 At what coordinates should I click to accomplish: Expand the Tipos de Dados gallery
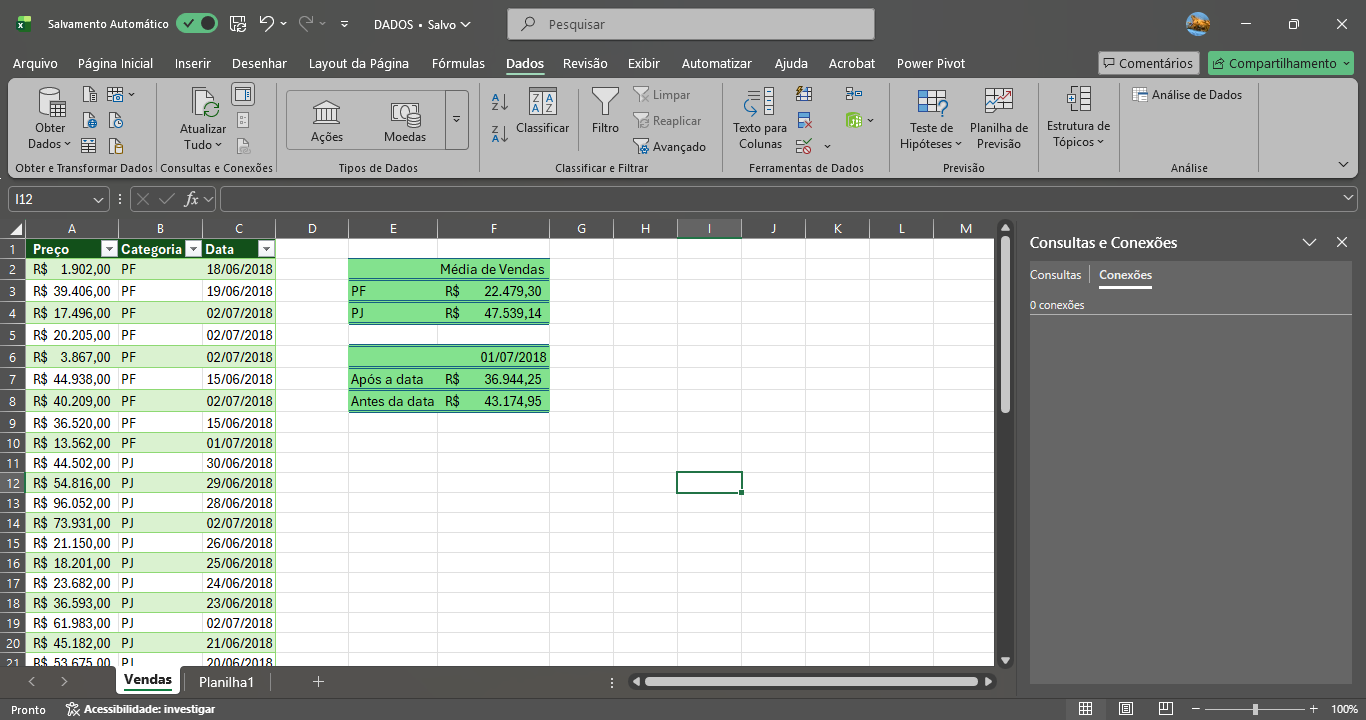click(456, 120)
